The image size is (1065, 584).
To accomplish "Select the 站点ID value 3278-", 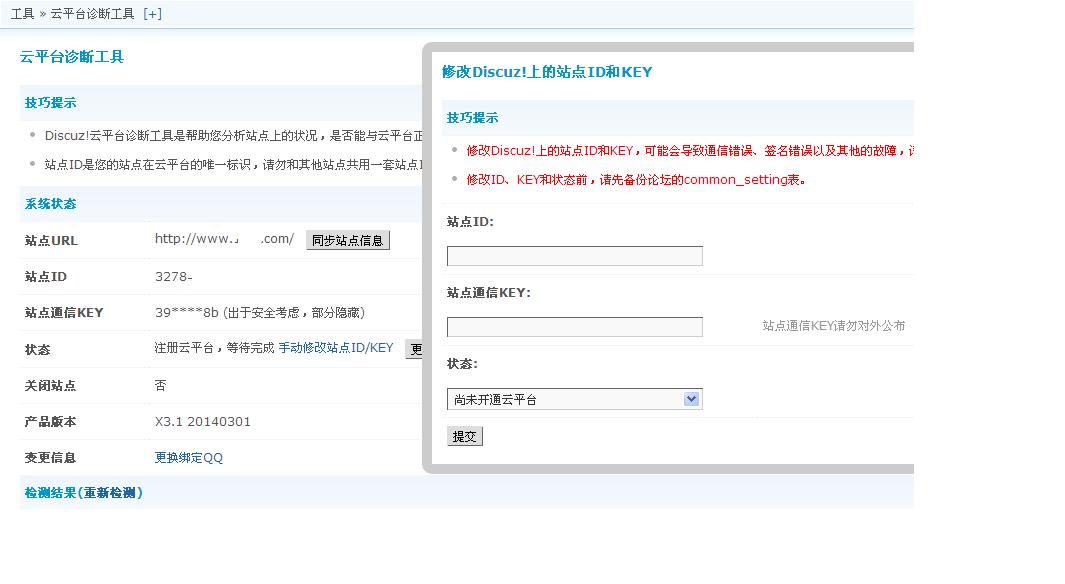I will click(174, 276).
